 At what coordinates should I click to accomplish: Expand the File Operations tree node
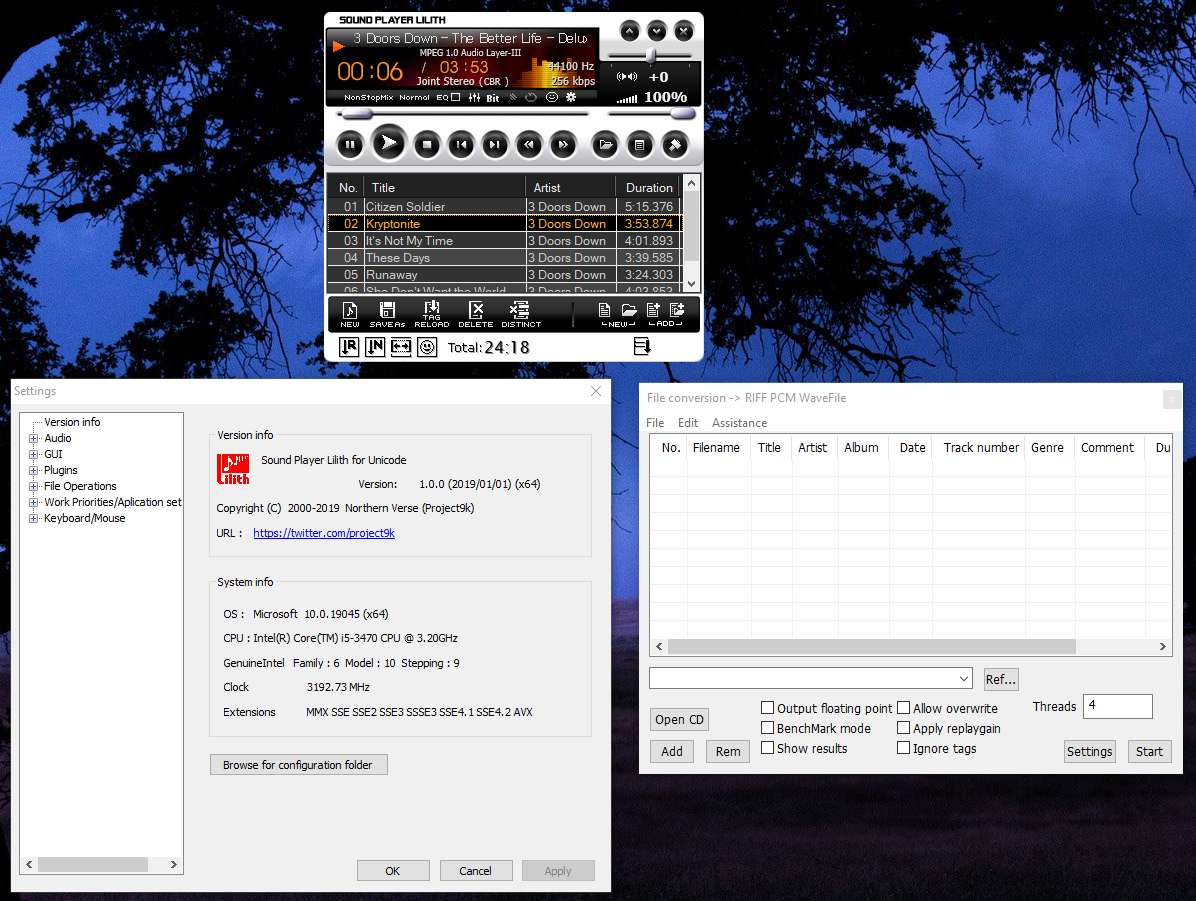[34, 486]
